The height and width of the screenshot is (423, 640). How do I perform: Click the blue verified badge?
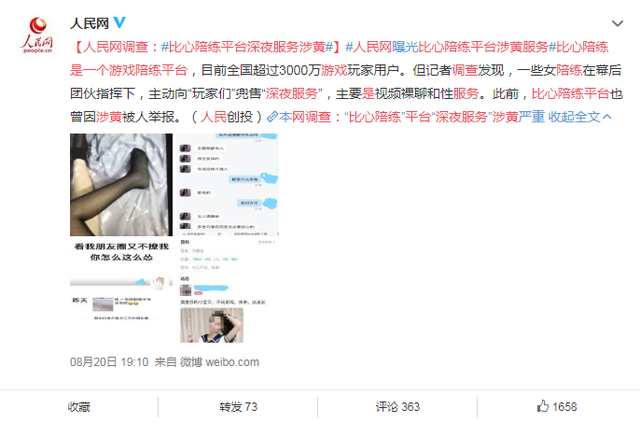point(119,22)
